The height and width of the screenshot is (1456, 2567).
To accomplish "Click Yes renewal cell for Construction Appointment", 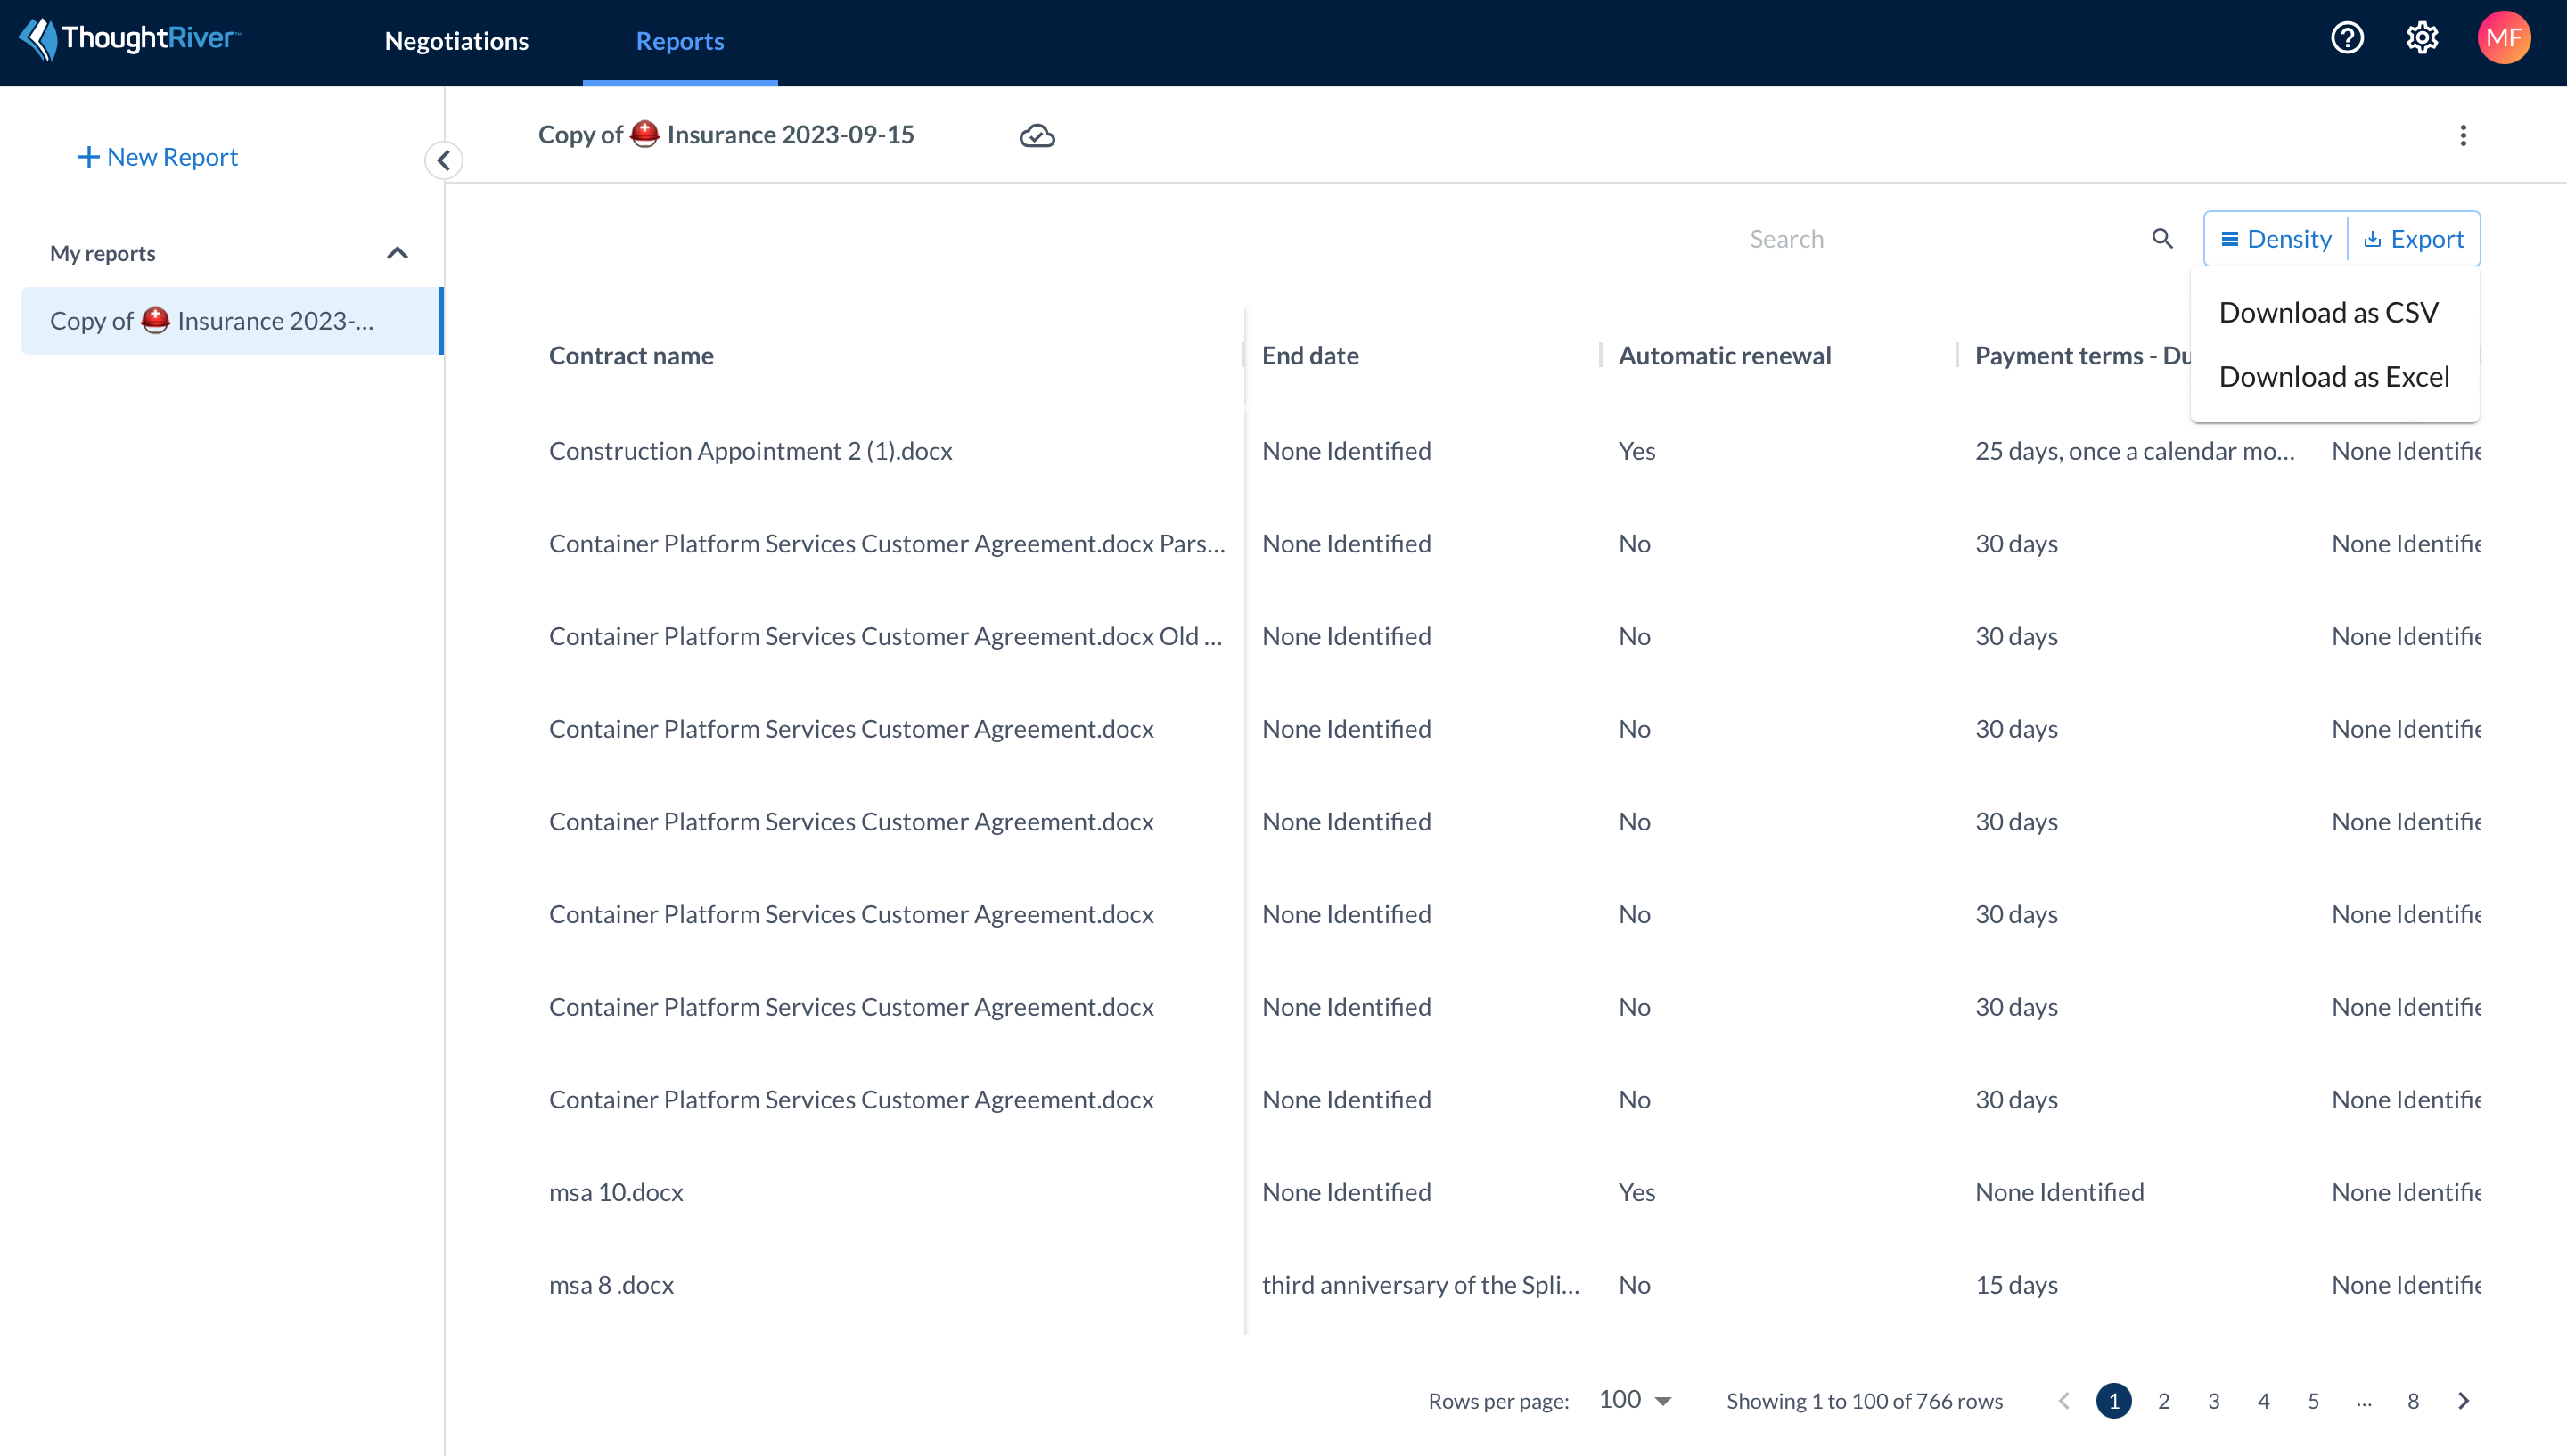I will (x=1637, y=451).
